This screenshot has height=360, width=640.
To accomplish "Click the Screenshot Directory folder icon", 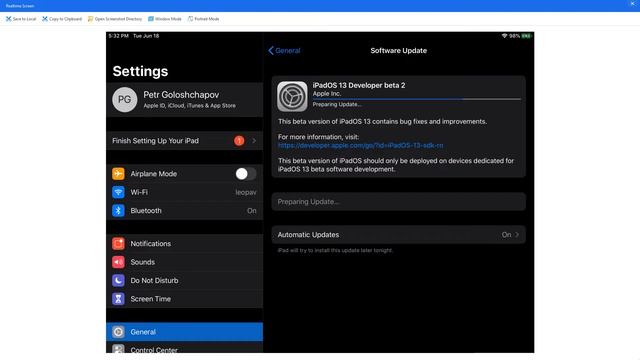I will [x=91, y=19].
